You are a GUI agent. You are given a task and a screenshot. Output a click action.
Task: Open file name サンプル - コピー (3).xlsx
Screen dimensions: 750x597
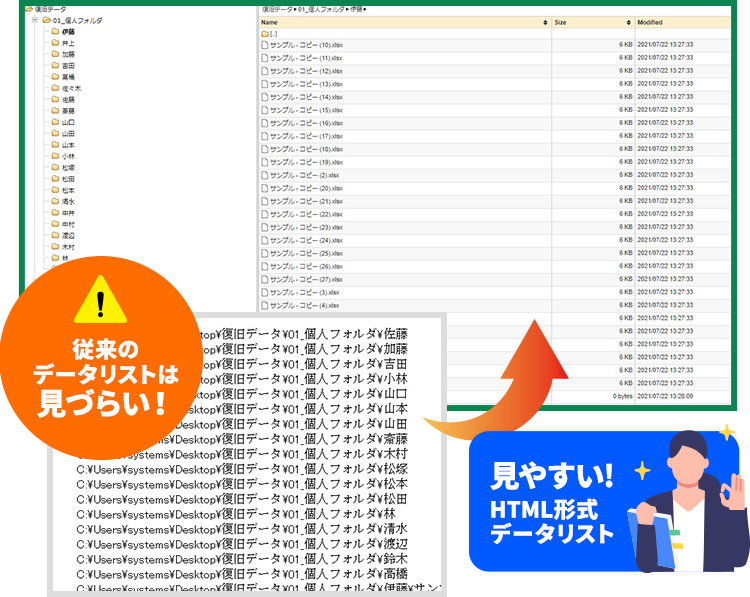pyautogui.click(x=305, y=292)
